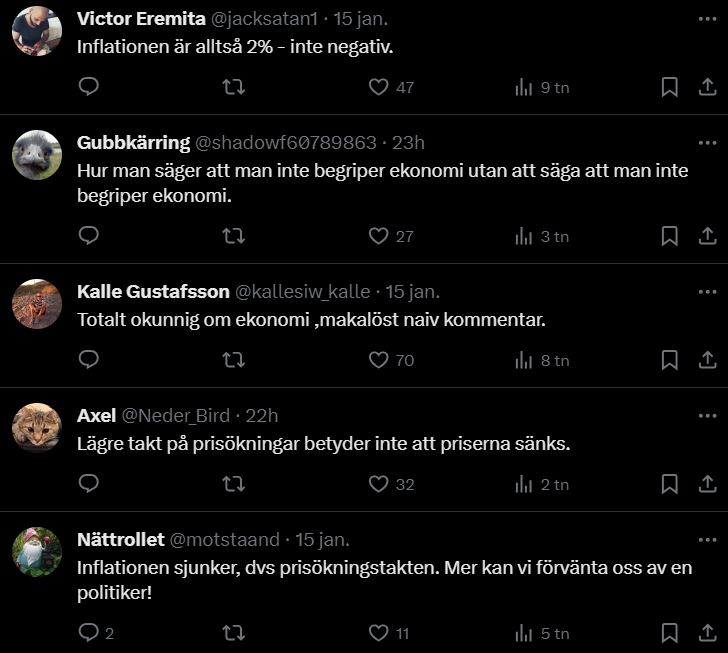
Task: Open Kalle Gustafsson's tweet text
Action: tap(324, 320)
